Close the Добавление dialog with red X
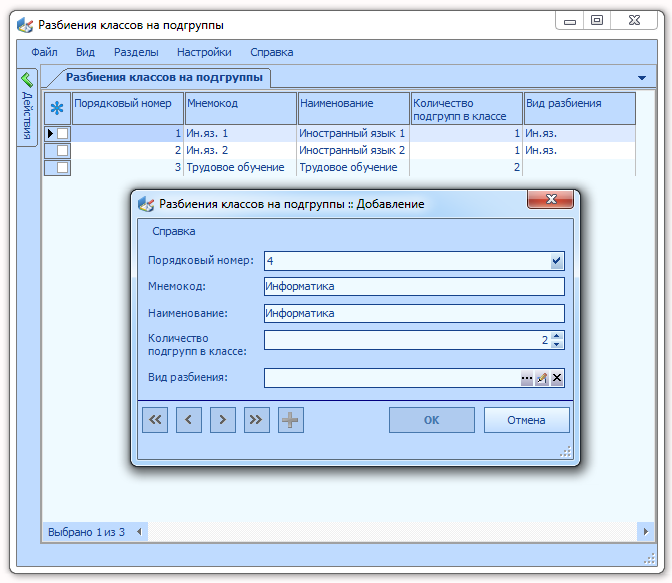The image size is (672, 583). [551, 199]
